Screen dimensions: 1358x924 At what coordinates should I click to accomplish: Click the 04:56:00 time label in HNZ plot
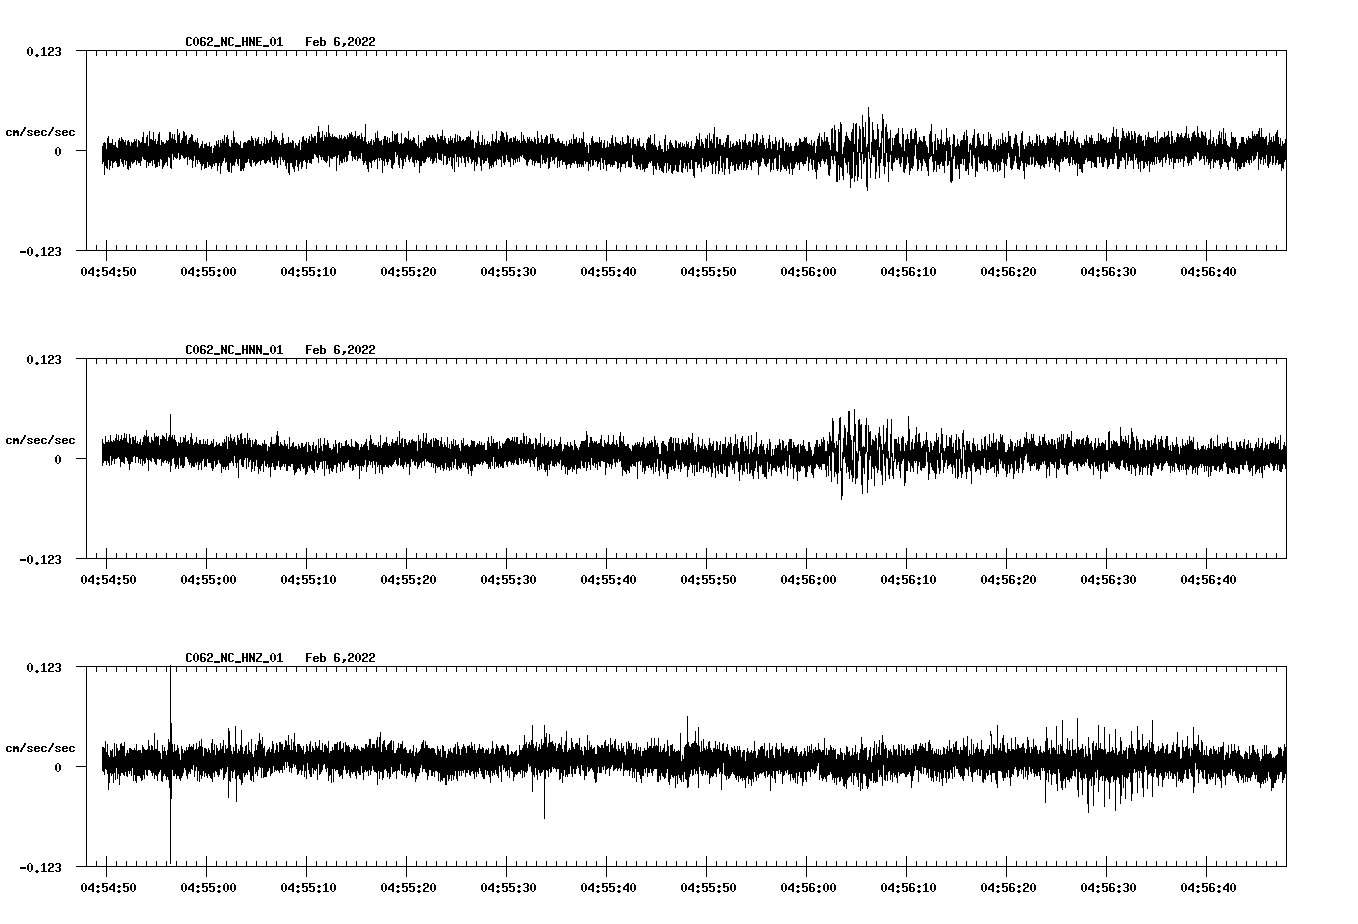pos(808,887)
